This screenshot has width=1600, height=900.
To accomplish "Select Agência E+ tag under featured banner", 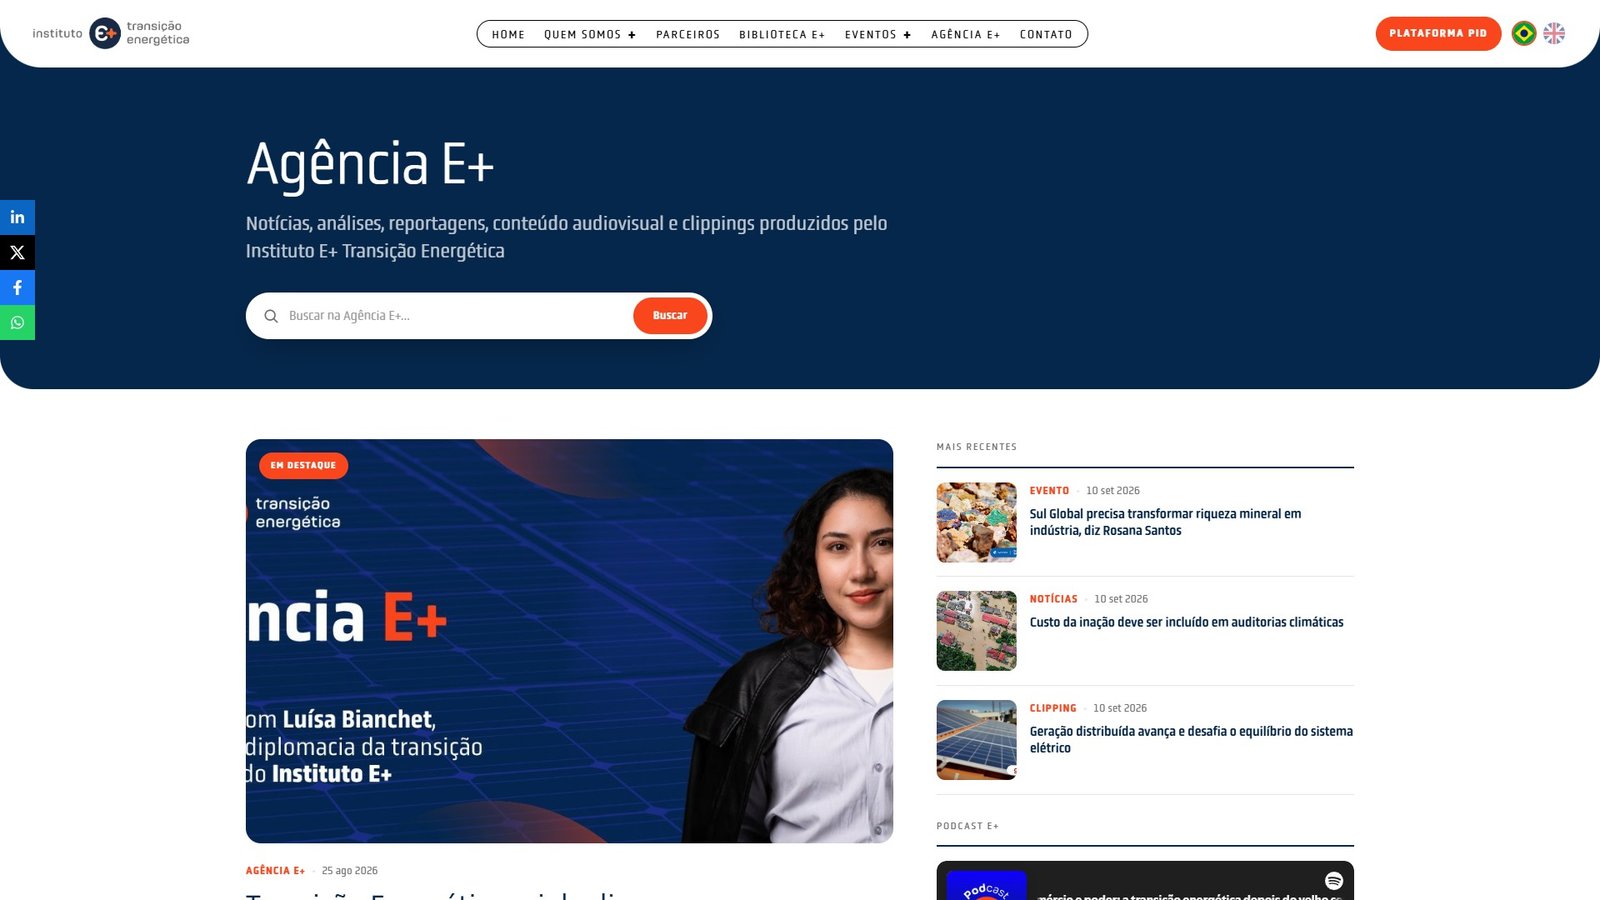I will coord(275,871).
